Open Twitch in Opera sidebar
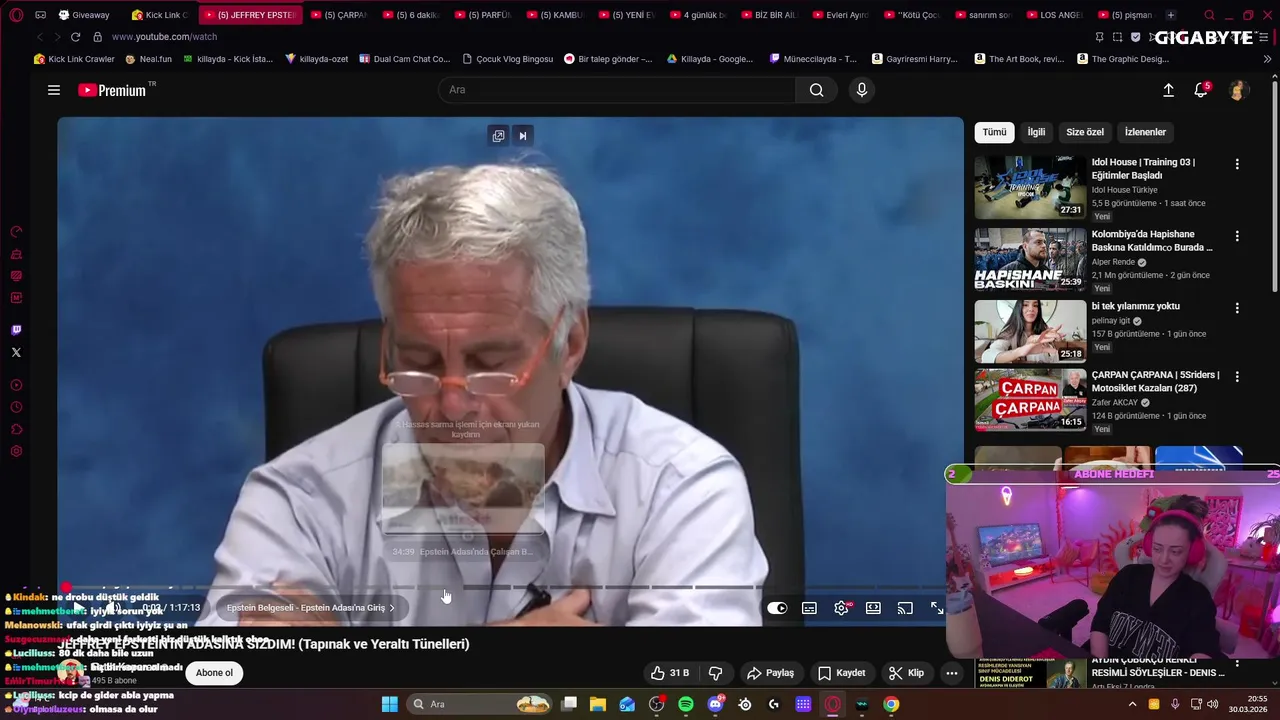 [x=16, y=330]
